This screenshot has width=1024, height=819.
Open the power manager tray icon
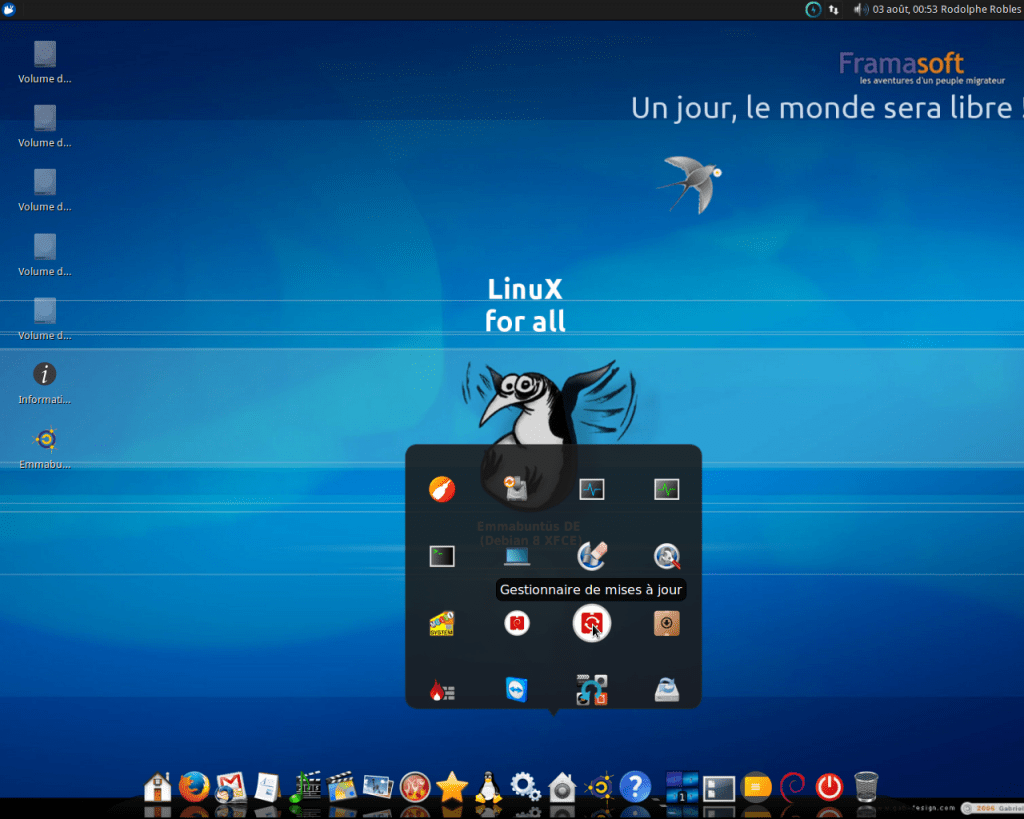point(813,9)
